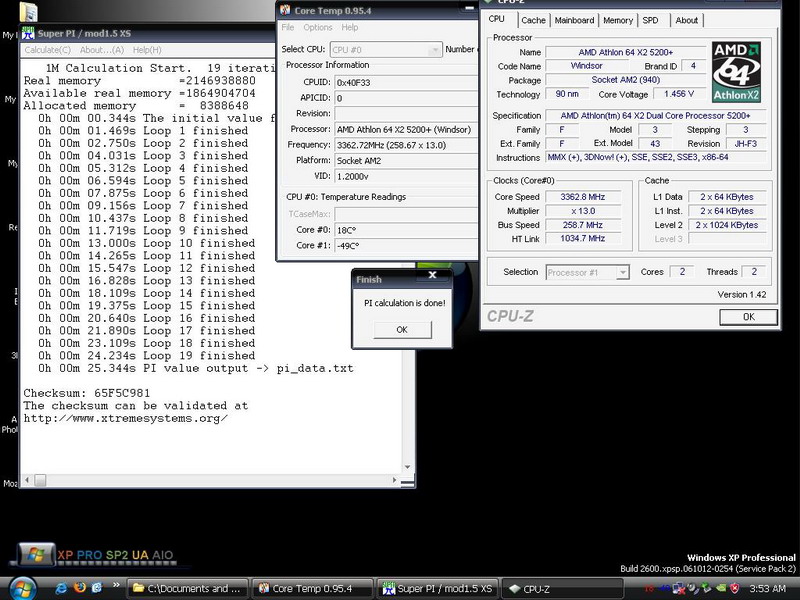The image size is (800, 600).
Task: Click CPU-Z Name field AMD Athlon 64 X2 5200+
Action: point(626,52)
